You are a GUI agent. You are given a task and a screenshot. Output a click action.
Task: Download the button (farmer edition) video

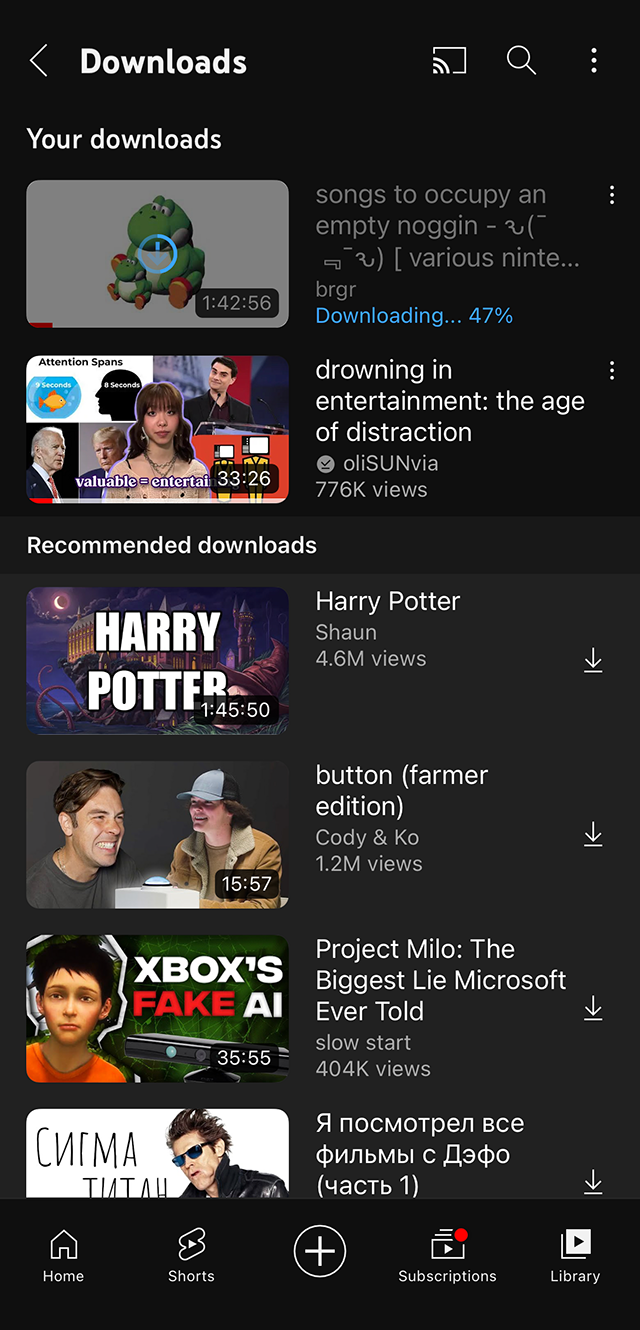click(x=593, y=834)
